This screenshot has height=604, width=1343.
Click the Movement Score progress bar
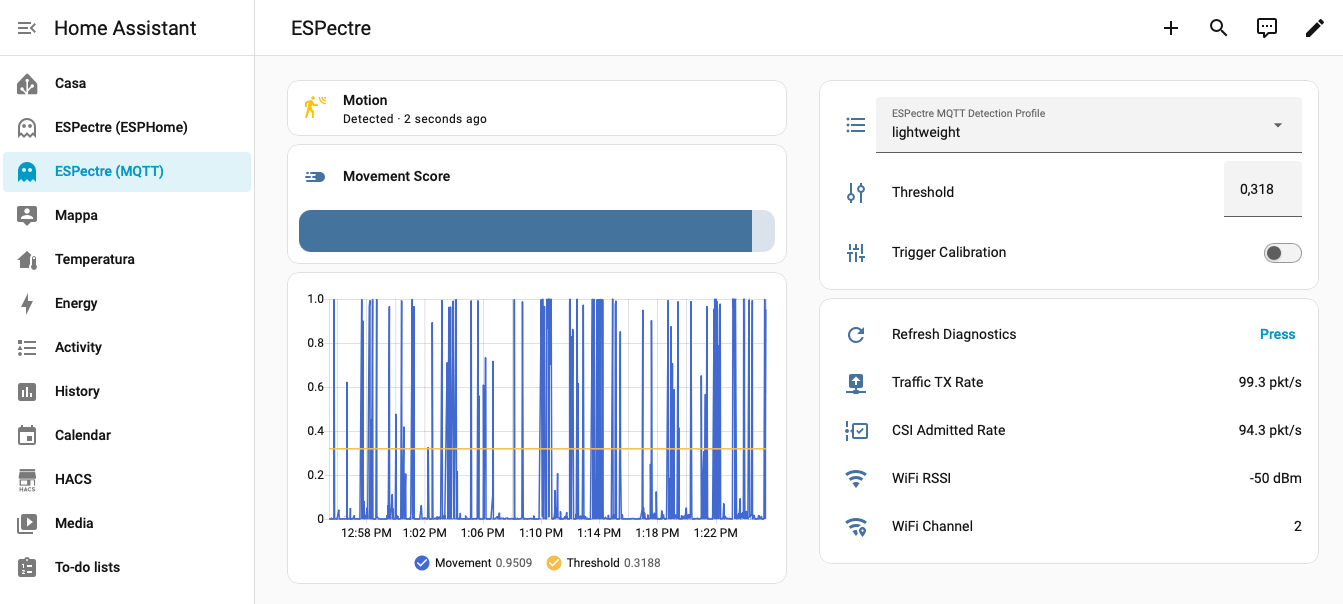537,231
